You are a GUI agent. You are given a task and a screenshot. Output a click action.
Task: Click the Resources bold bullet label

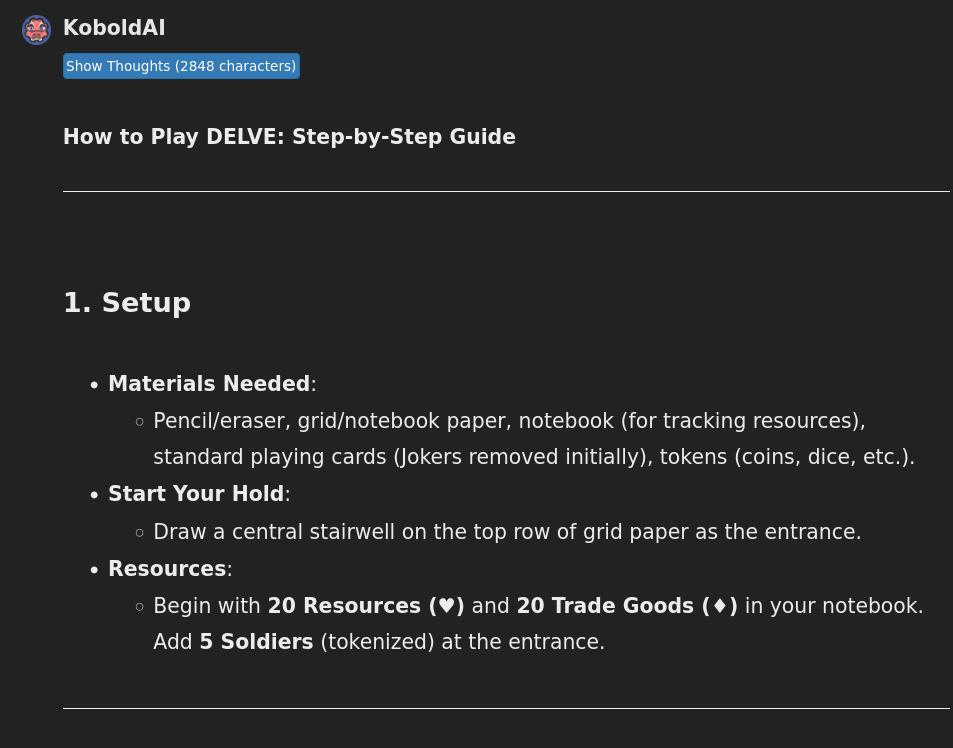(x=167, y=569)
